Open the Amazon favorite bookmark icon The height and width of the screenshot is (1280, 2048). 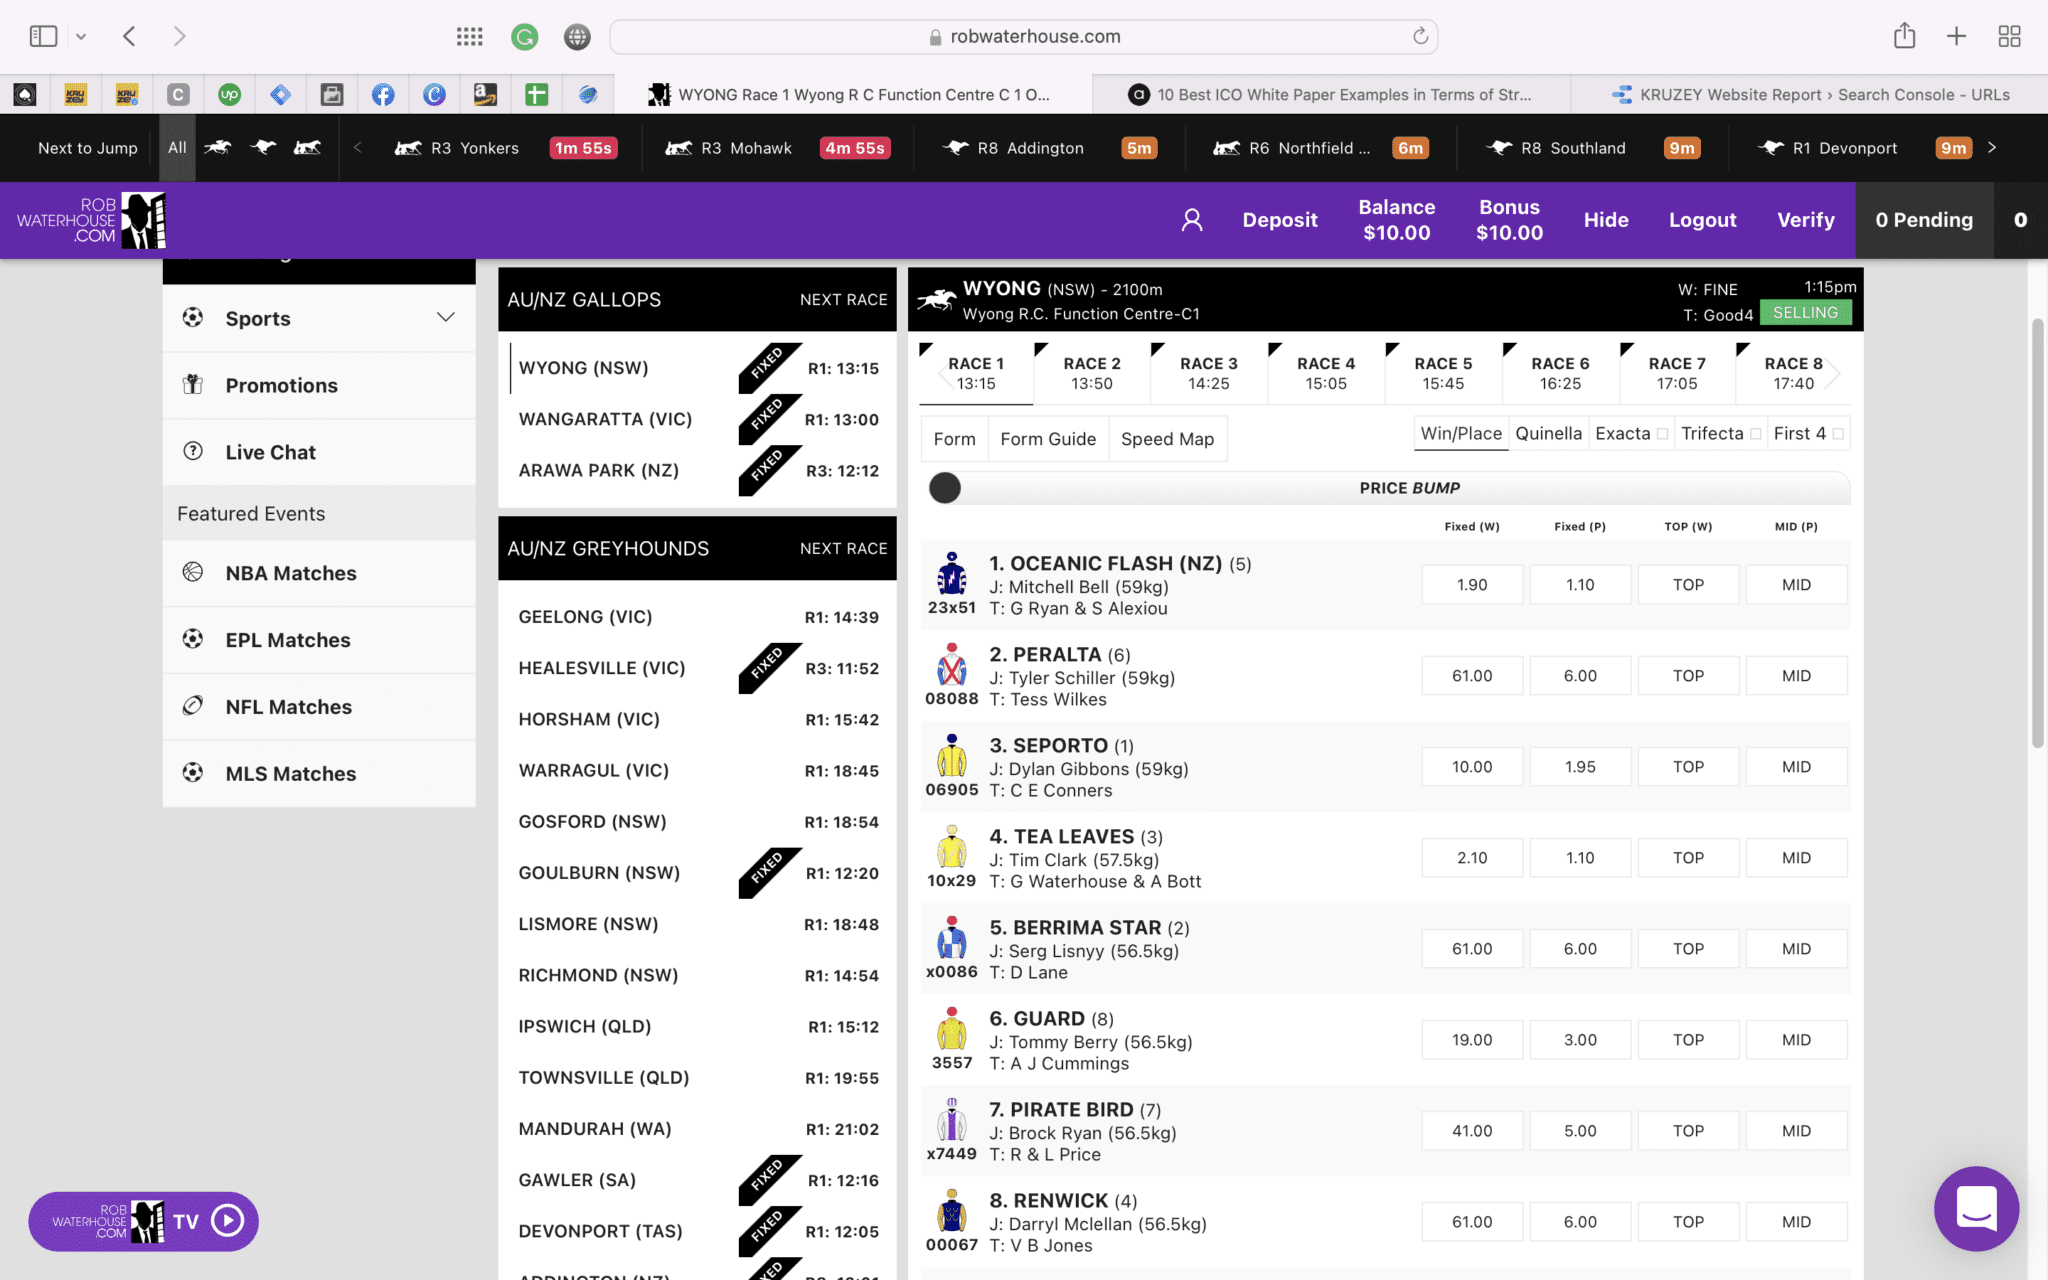(x=485, y=95)
